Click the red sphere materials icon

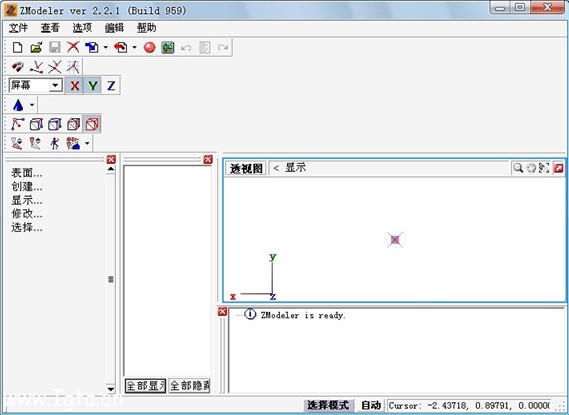point(150,48)
